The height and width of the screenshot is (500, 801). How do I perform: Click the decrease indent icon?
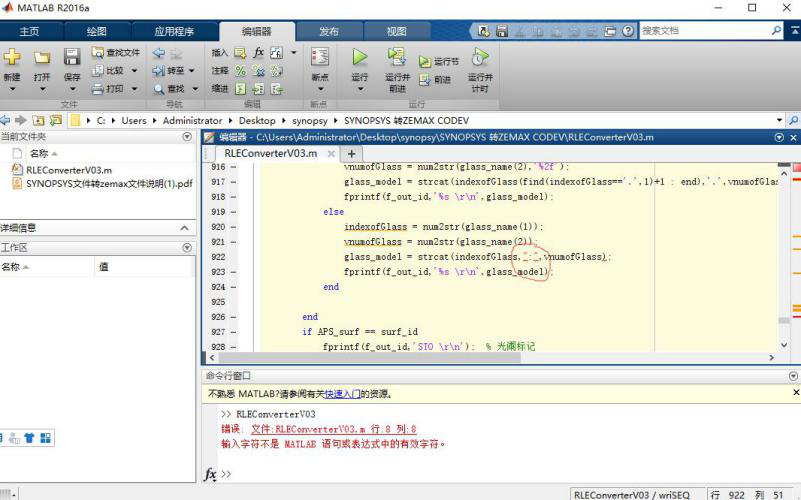coord(277,89)
